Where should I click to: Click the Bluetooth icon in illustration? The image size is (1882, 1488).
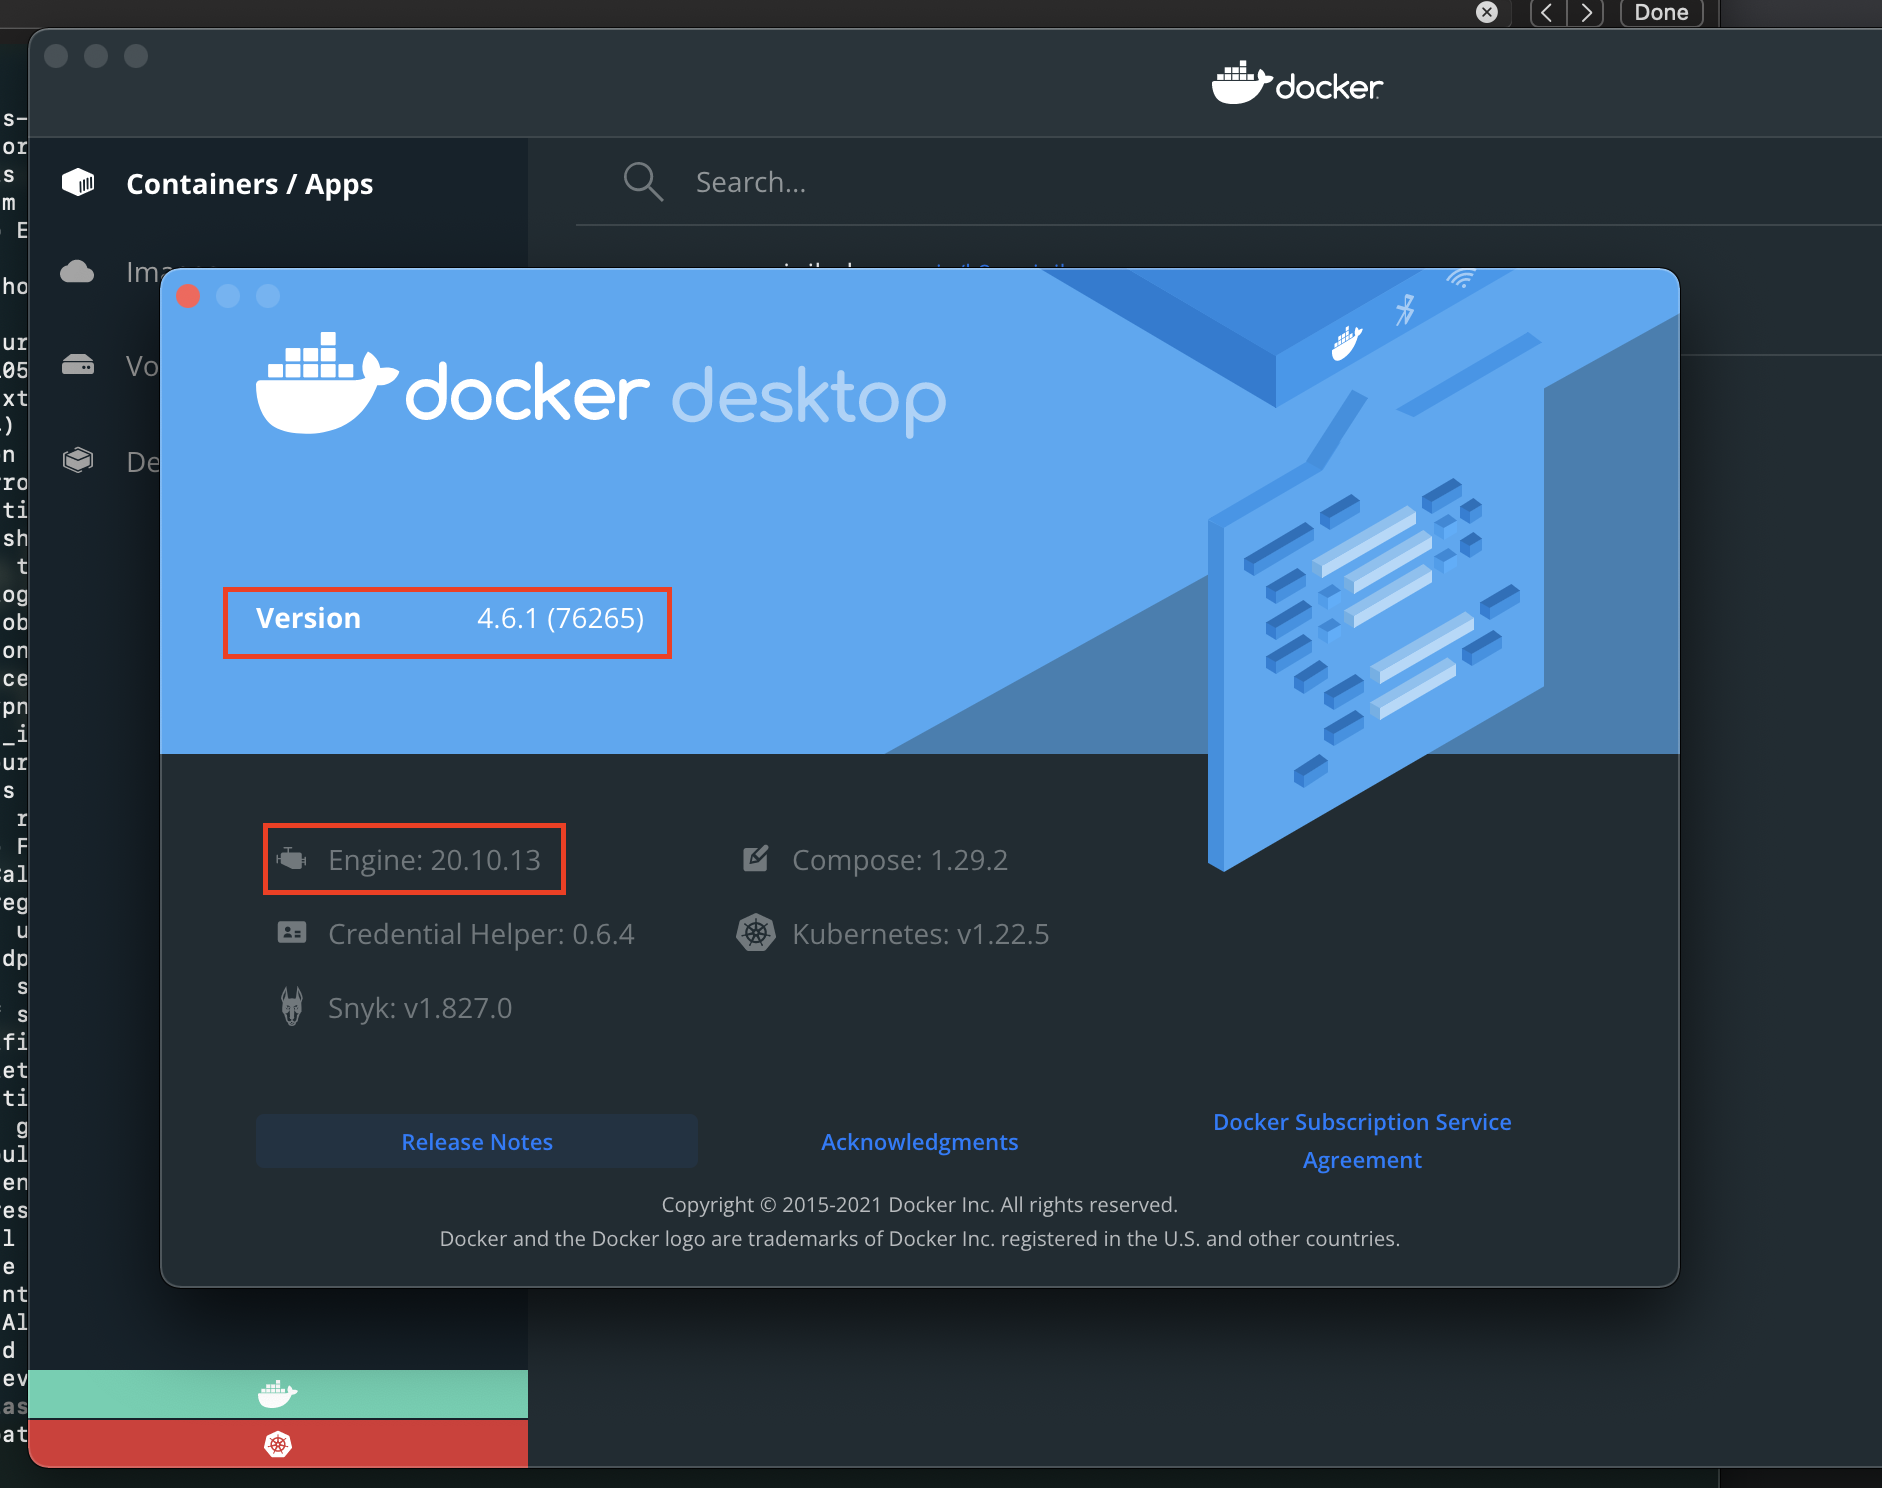point(1405,309)
